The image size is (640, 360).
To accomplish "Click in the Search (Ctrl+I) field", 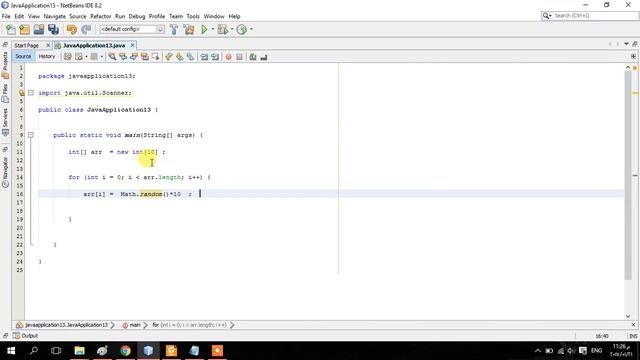I will [x=595, y=16].
